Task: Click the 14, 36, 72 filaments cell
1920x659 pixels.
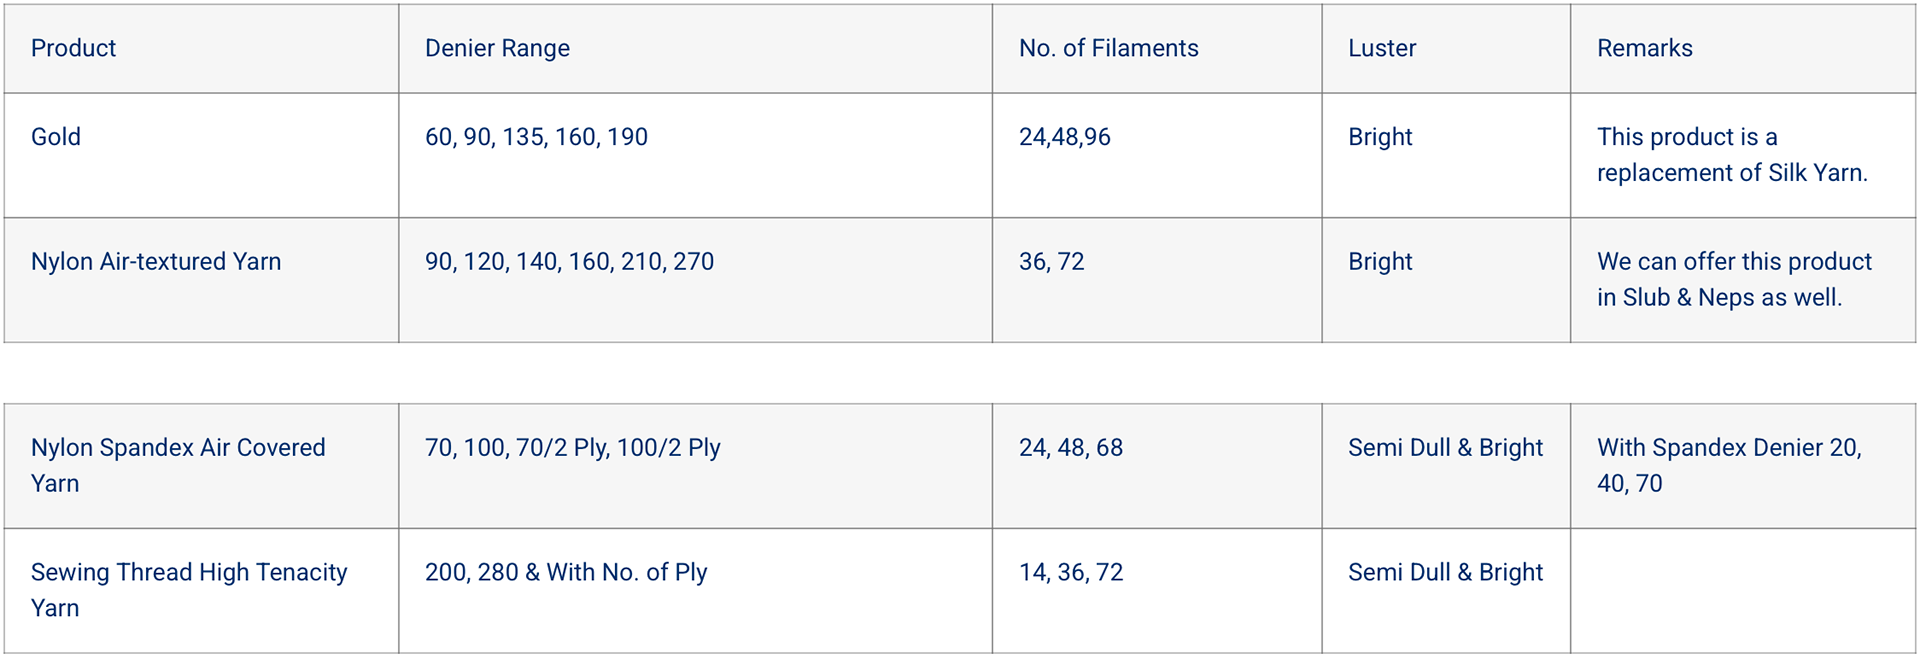Action: (1070, 573)
